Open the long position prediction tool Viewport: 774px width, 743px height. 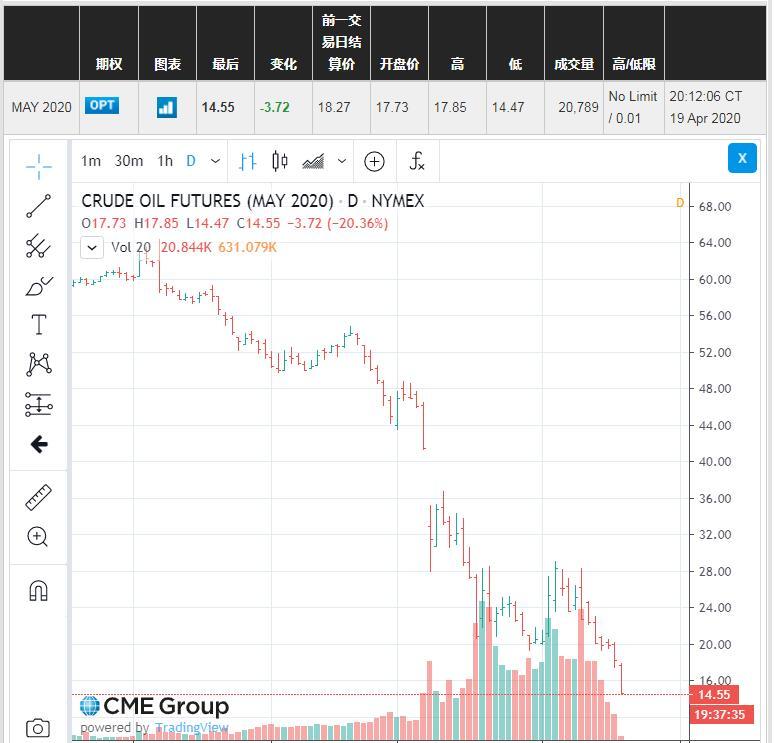pyautogui.click(x=39, y=405)
